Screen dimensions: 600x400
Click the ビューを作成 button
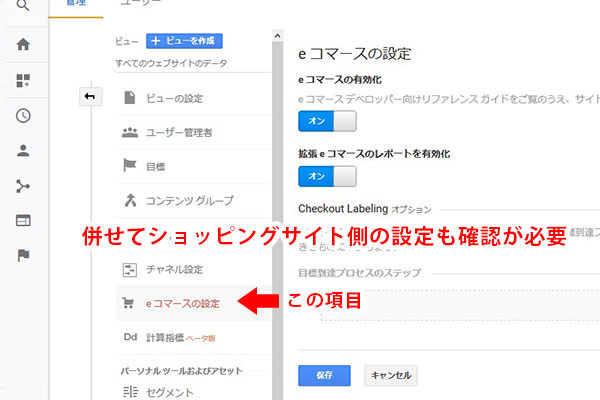184,41
